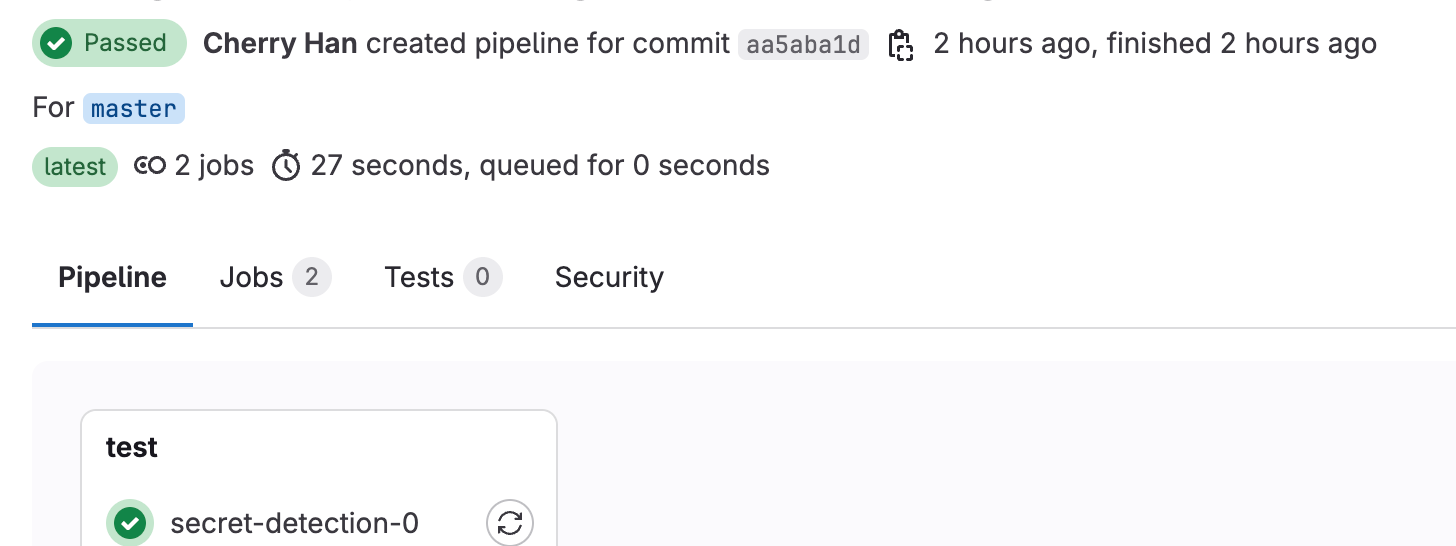Retry the secret-detection-0 job
The width and height of the screenshot is (1456, 546).
[510, 523]
